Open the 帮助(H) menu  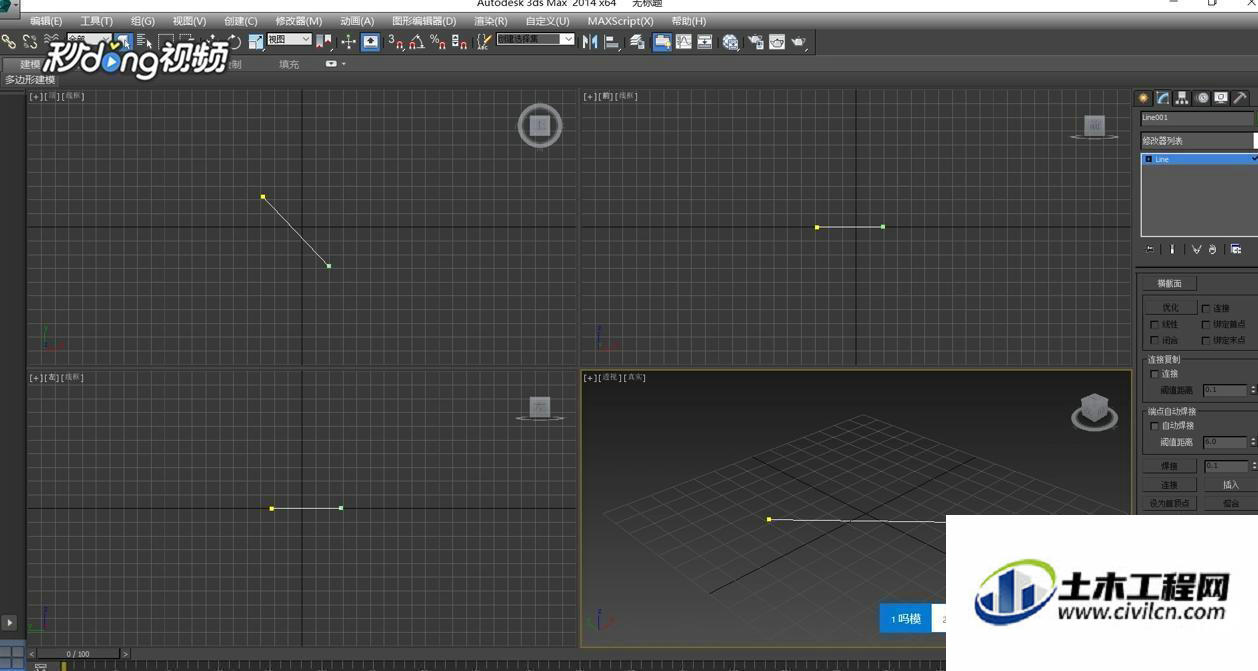click(688, 21)
